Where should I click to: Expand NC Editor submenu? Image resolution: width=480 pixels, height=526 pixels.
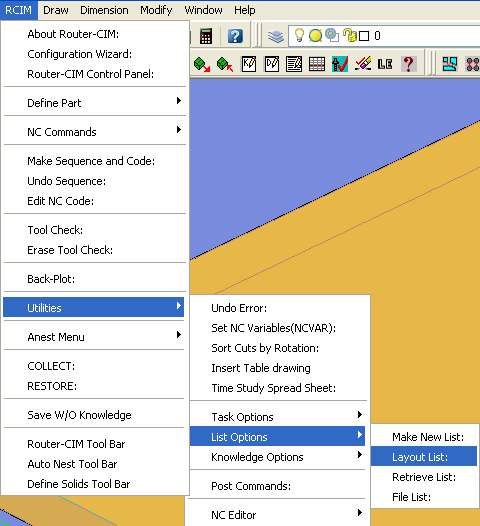[278, 515]
